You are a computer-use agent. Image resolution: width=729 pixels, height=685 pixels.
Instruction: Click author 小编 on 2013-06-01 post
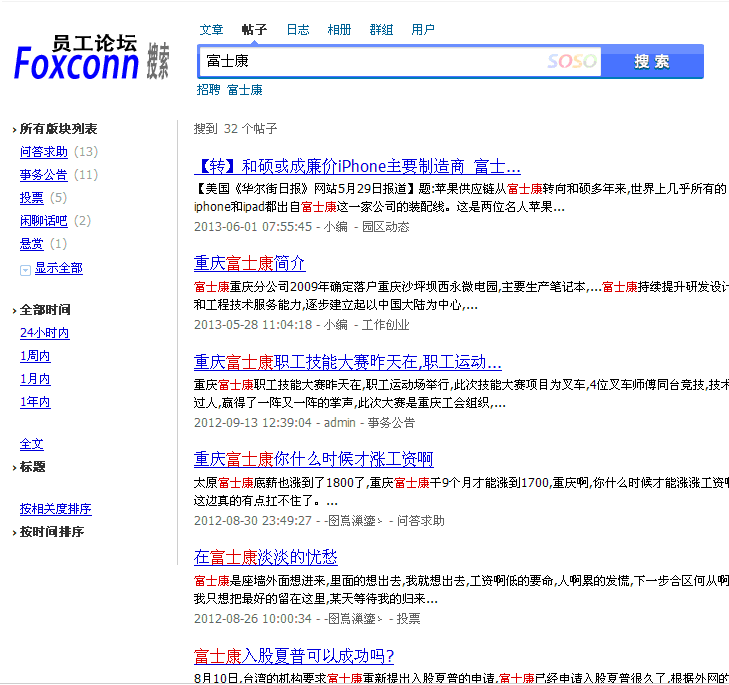(336, 227)
